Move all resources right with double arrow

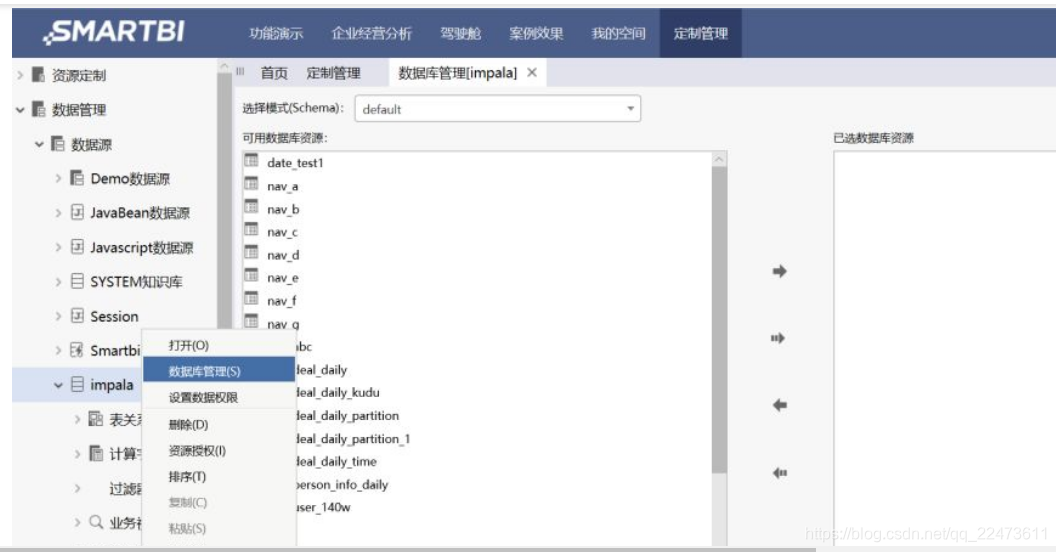tap(778, 338)
